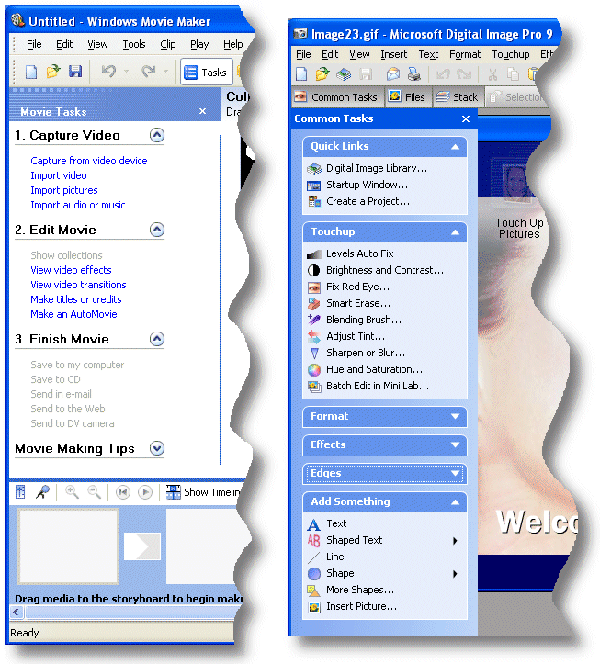Redo arrow in Movie Maker toolbar
The height and width of the screenshot is (664, 600).
pyautogui.click(x=148, y=71)
